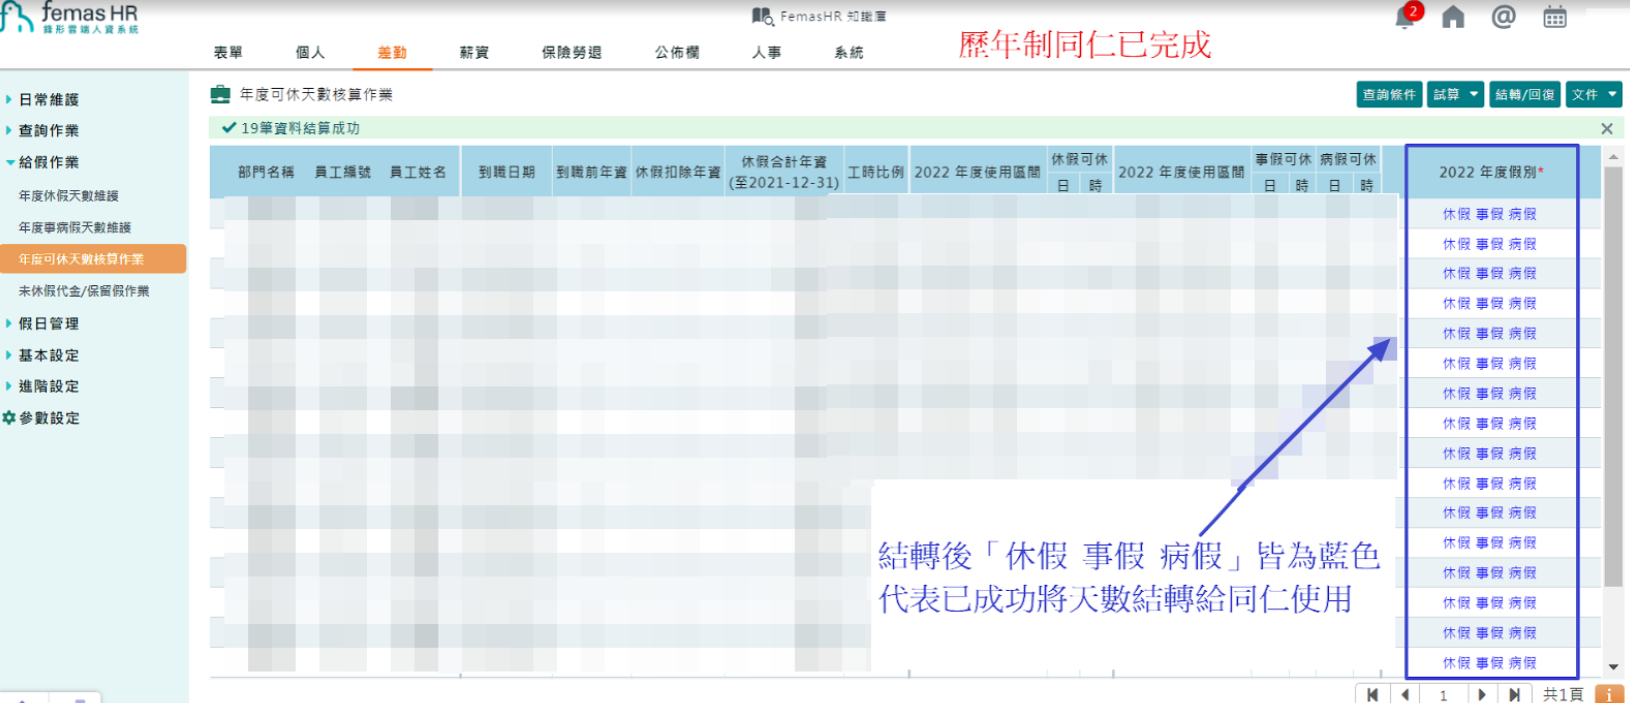Open the 薪資 menu
The width and height of the screenshot is (1630, 703).
pos(474,52)
